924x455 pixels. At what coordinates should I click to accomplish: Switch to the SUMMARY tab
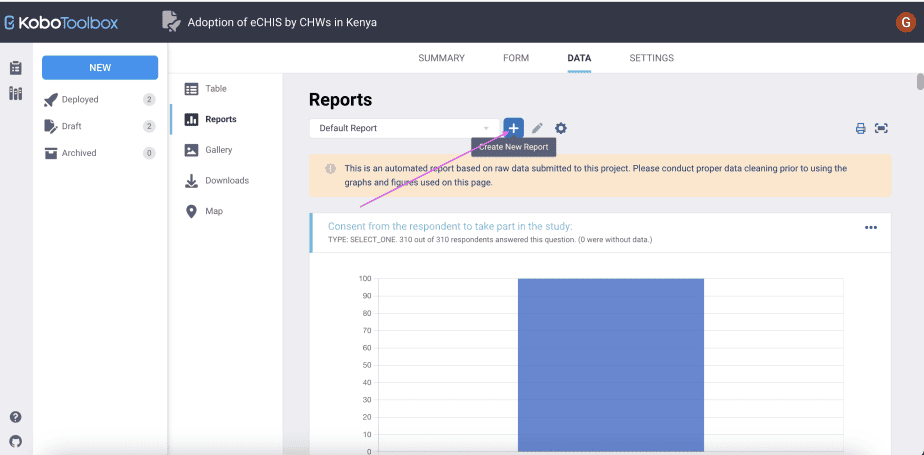tap(441, 58)
